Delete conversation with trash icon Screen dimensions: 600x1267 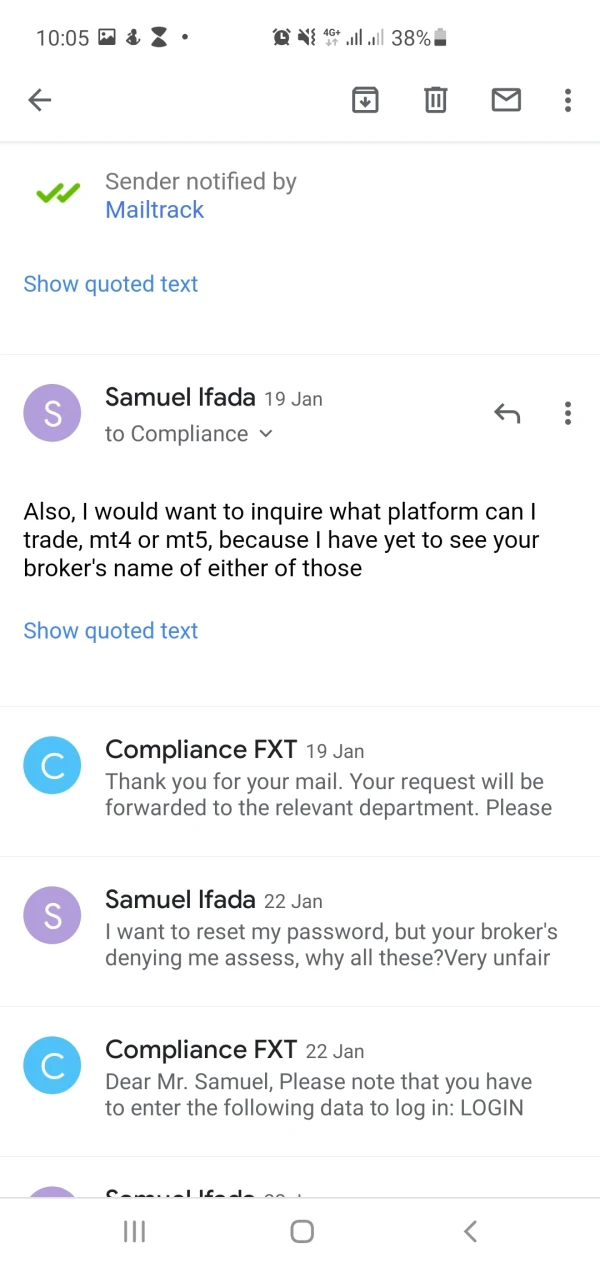[435, 100]
